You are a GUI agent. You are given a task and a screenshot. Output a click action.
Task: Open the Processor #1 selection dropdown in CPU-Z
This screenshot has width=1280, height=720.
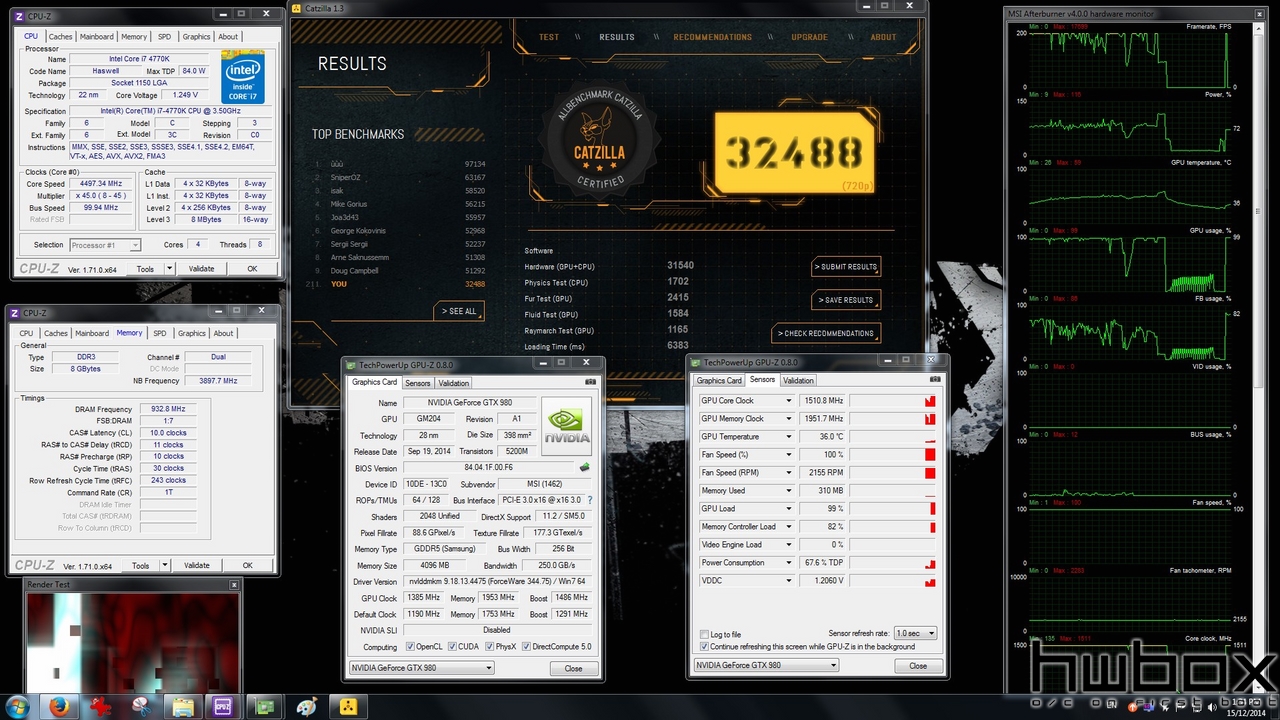[105, 245]
